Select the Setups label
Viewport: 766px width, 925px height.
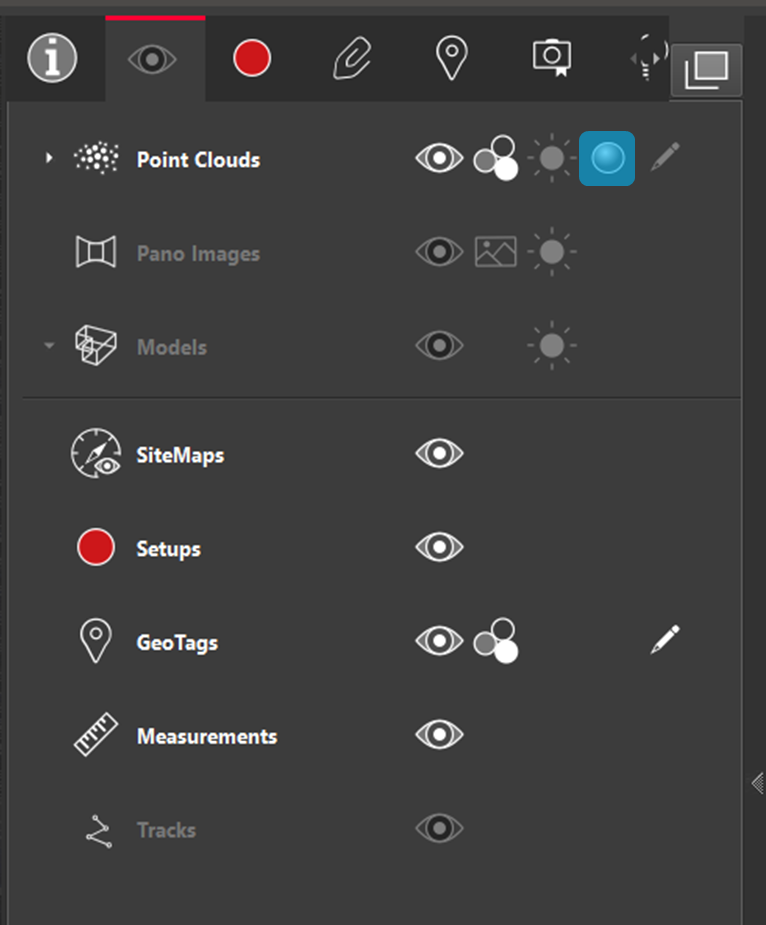click(x=168, y=549)
